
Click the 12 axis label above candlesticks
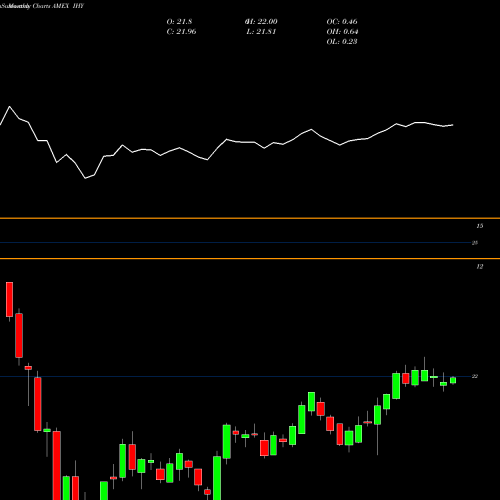point(480,267)
